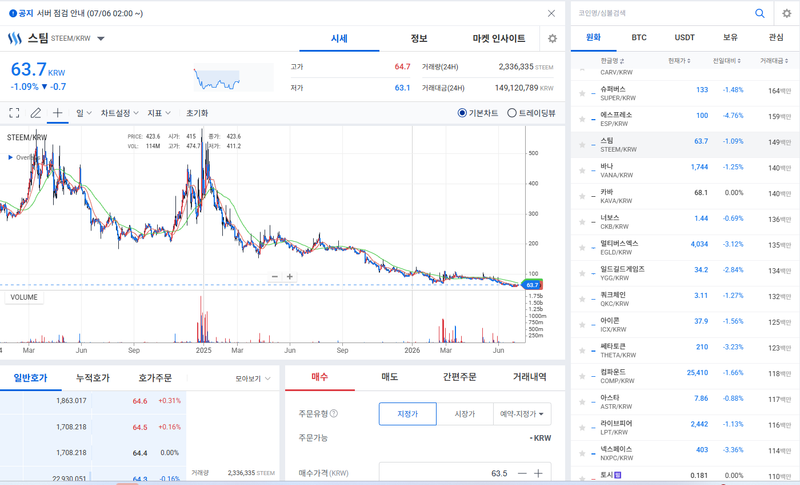800x485 pixels.
Task: Switch to 누적호가 order book tab
Action: tap(93, 378)
